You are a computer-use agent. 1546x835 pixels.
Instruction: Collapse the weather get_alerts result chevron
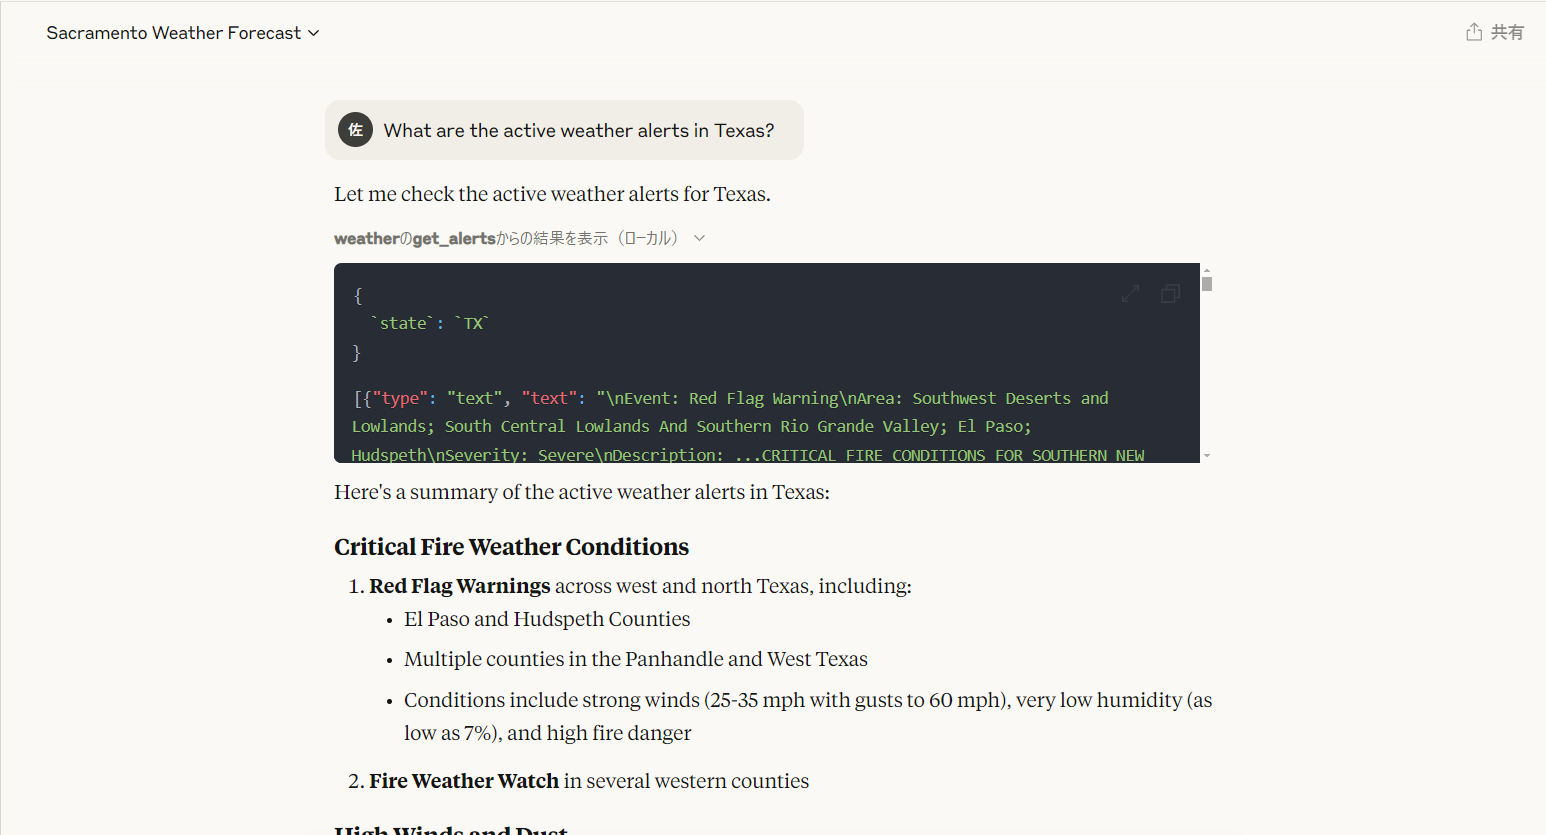tap(700, 238)
